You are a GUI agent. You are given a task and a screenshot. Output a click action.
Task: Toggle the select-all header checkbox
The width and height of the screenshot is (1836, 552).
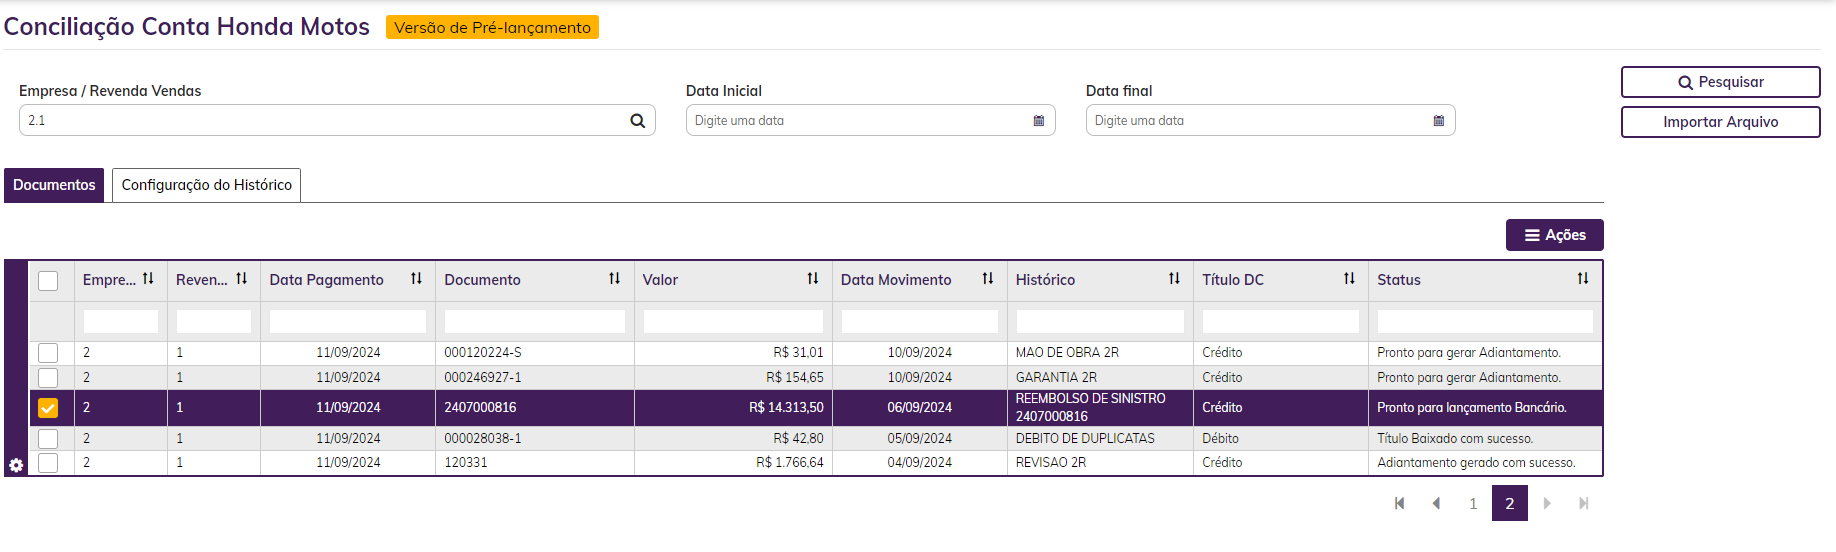point(48,281)
